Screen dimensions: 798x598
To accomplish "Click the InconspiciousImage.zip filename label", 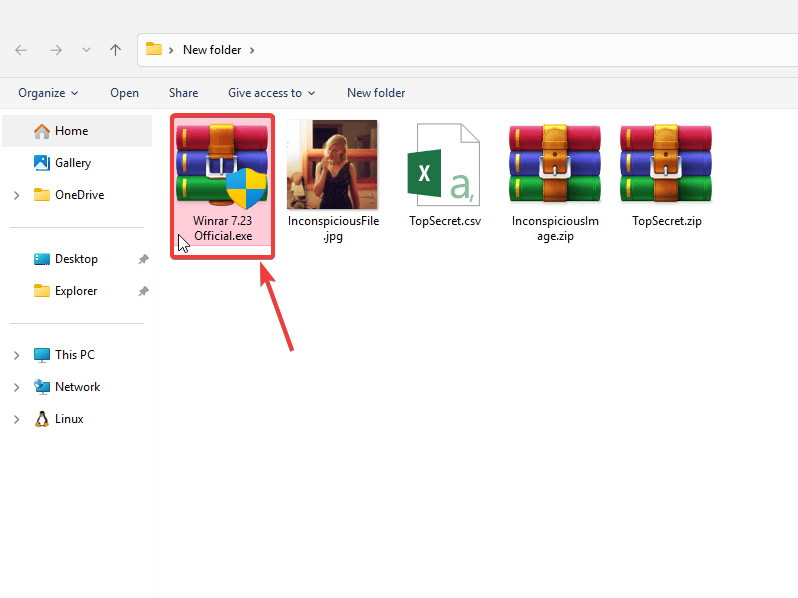I will (555, 229).
